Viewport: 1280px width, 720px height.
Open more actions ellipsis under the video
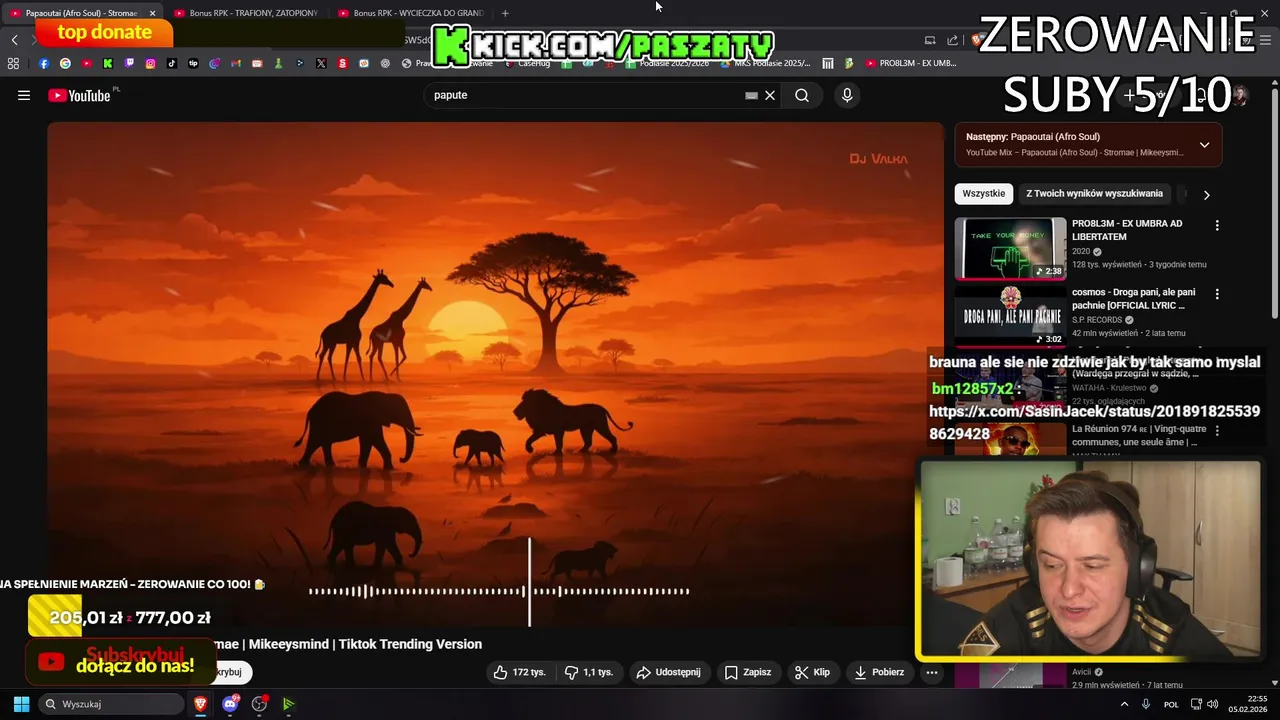click(932, 672)
